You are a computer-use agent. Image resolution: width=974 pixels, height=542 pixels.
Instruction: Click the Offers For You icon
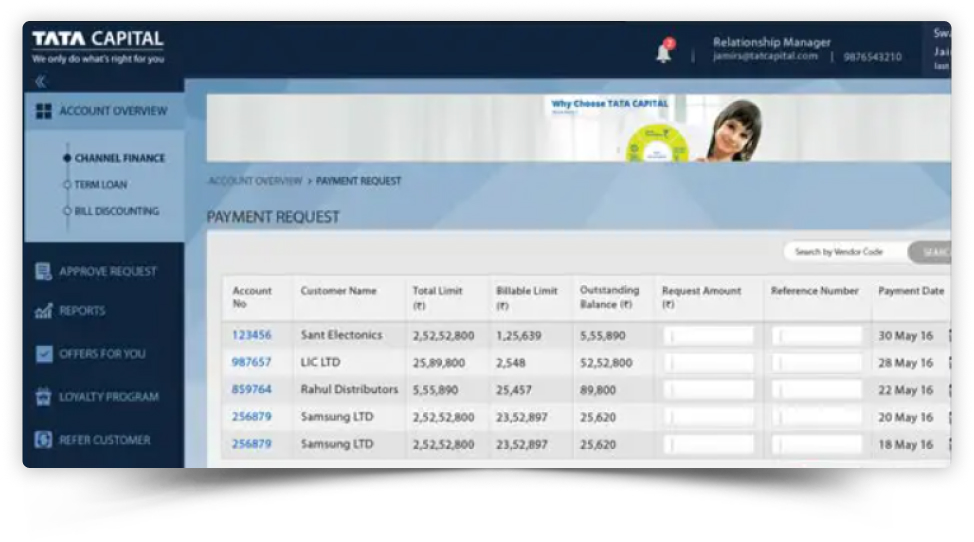43,354
